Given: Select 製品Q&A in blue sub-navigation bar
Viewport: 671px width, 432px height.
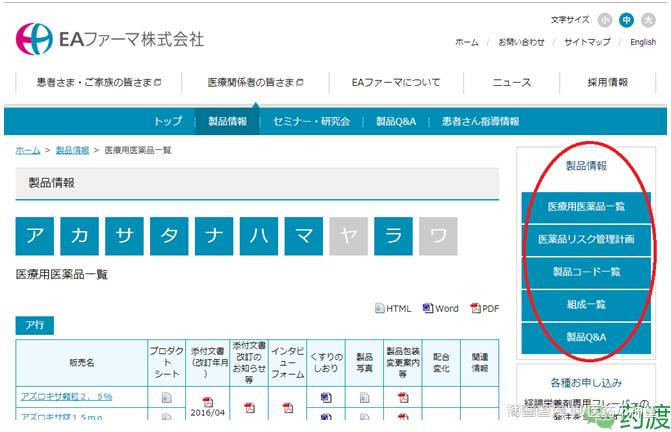Looking at the screenshot, I should coord(396,121).
